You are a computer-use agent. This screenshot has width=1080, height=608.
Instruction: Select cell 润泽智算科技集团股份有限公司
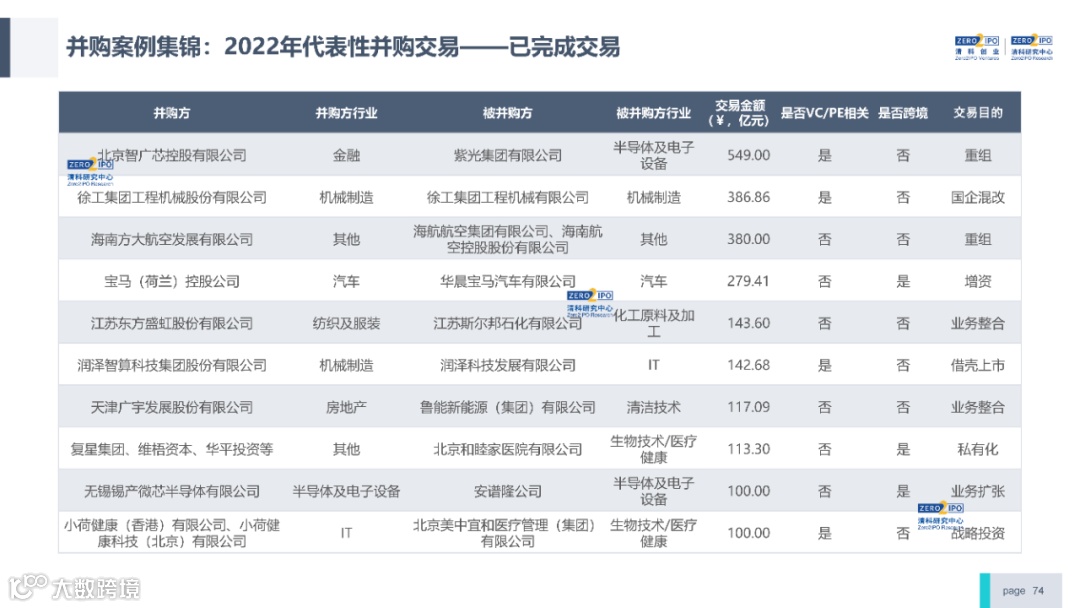172,365
